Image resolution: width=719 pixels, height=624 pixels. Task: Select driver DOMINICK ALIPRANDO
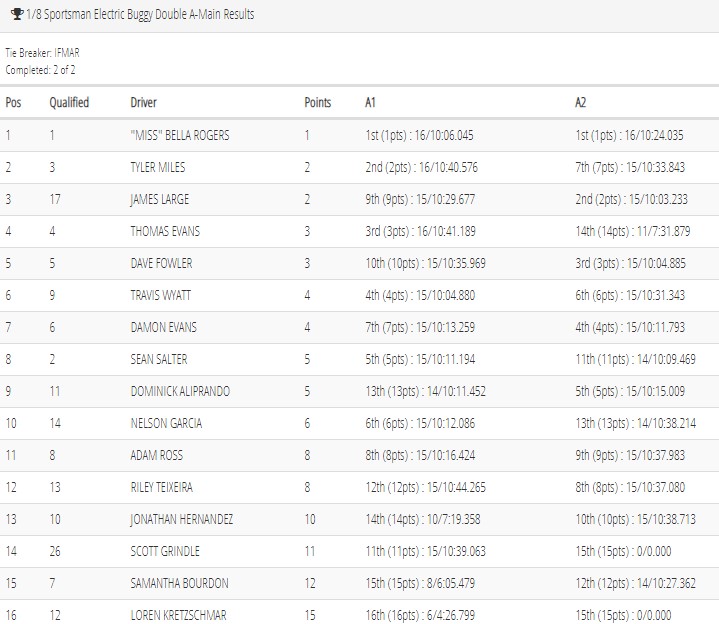point(180,391)
